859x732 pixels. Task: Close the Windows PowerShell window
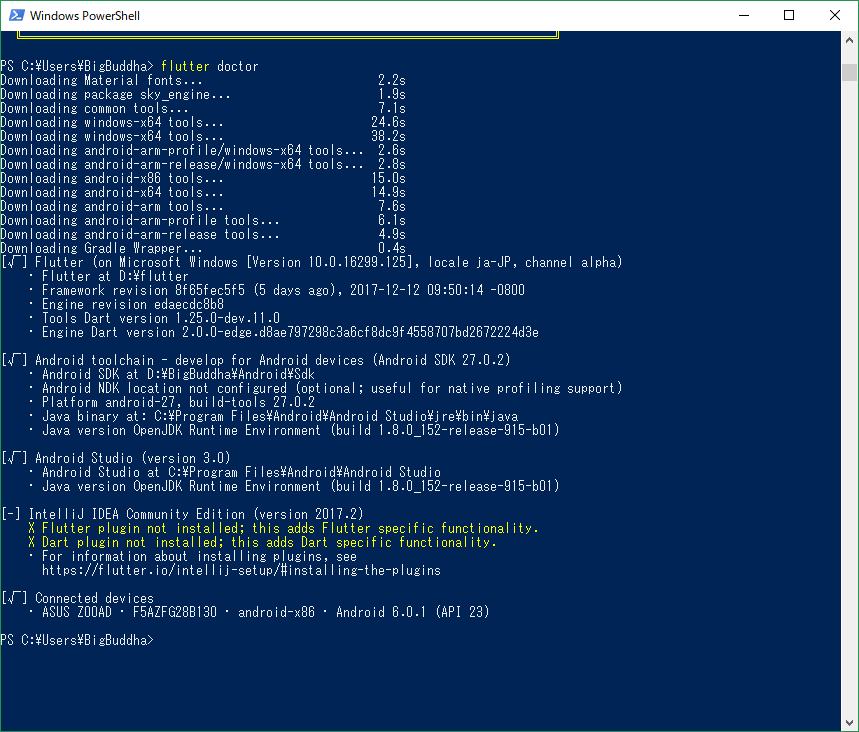(x=834, y=15)
